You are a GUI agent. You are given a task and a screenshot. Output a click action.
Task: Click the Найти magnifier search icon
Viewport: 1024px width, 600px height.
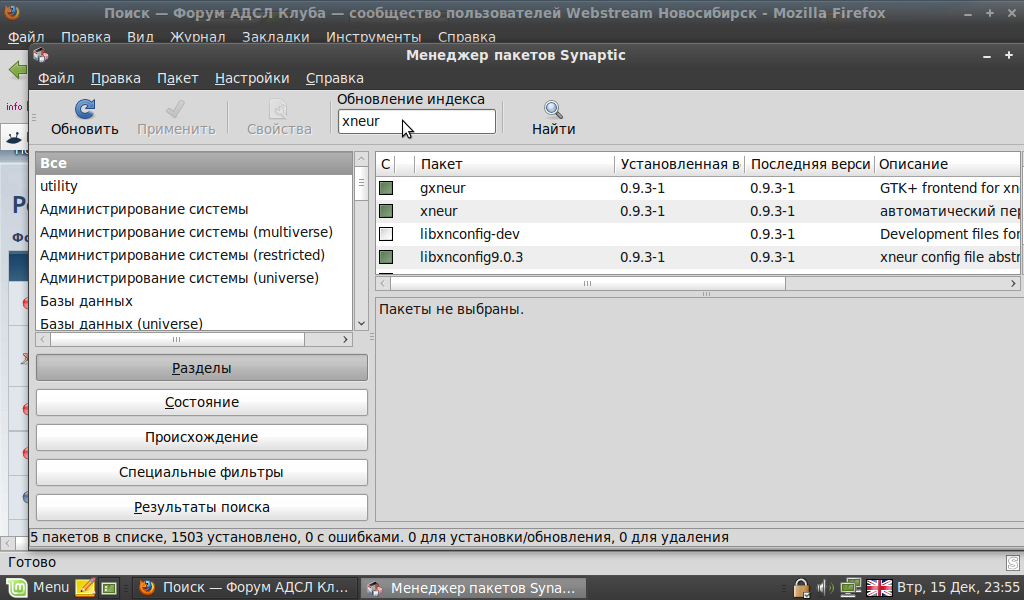[553, 109]
